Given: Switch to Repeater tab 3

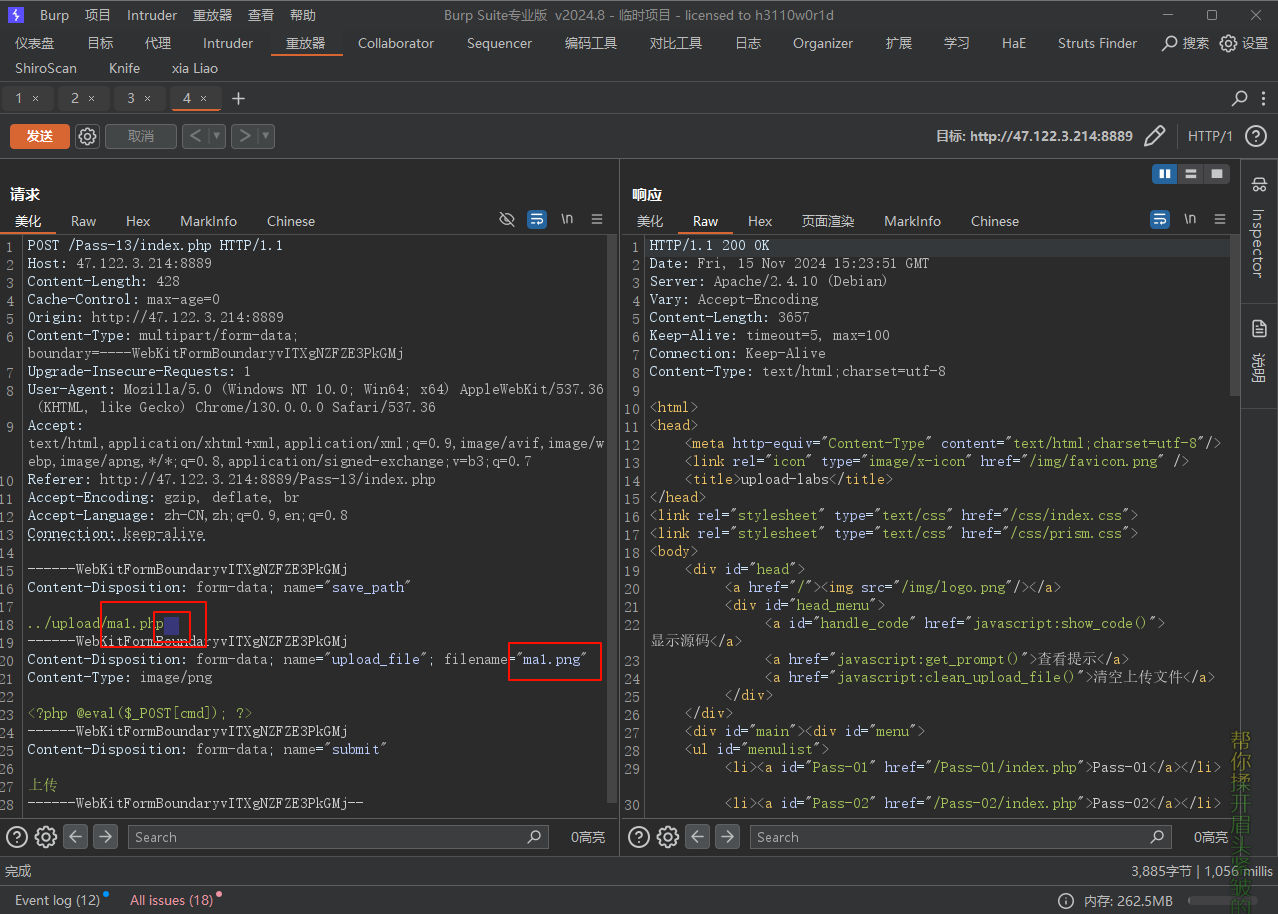Looking at the screenshot, I should tap(131, 98).
